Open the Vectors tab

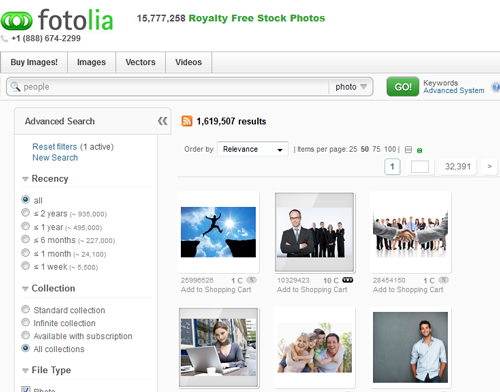coord(140,62)
